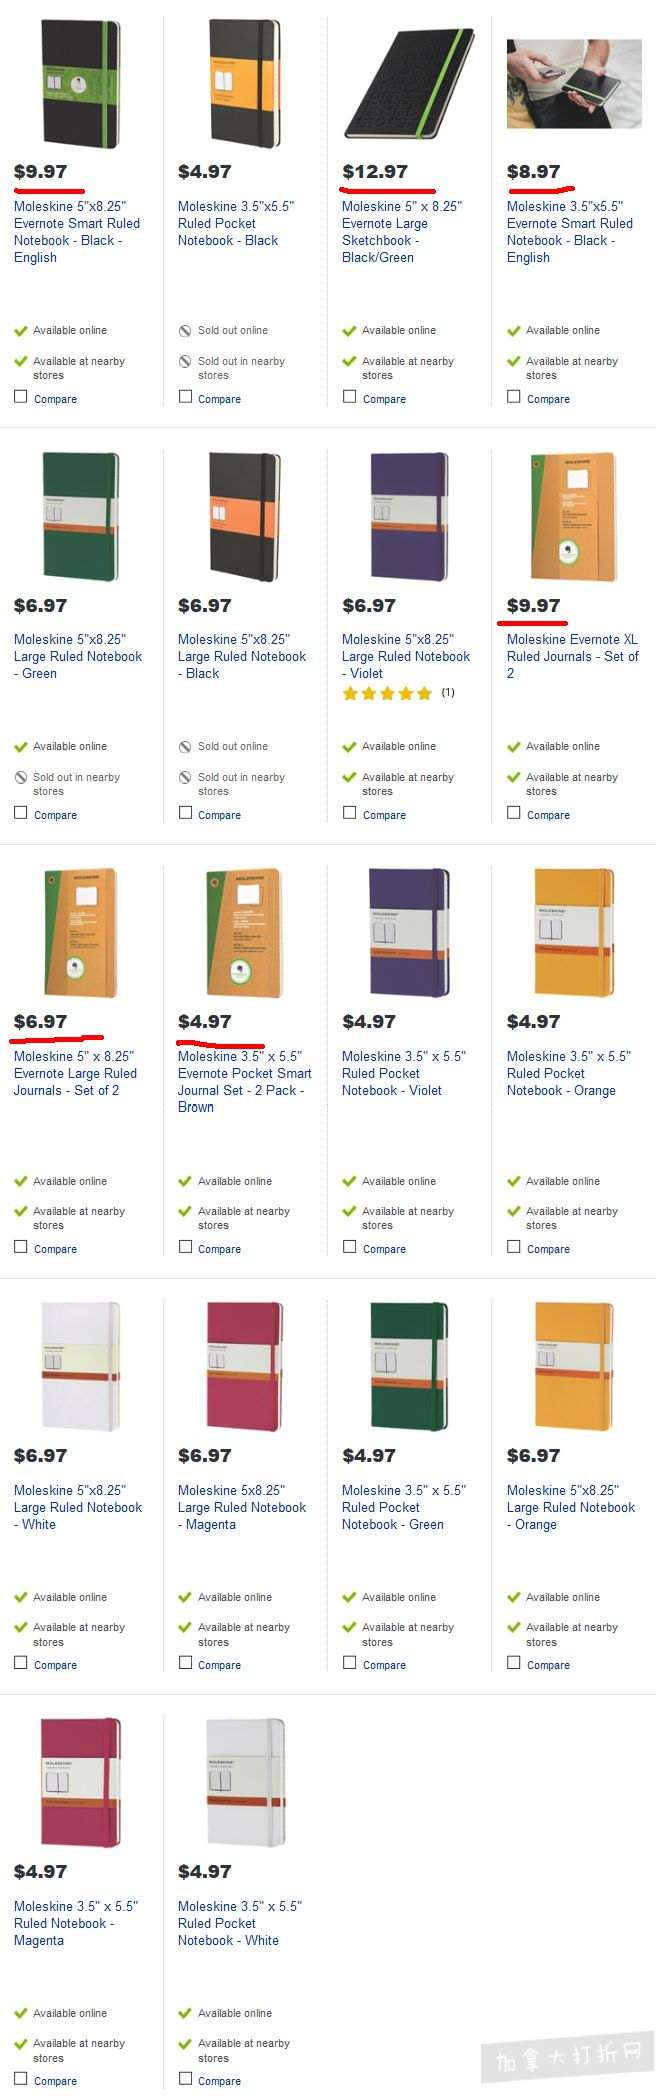
Task: Check Compare for Evernote Smart Ruled Notebook $9.97
Action: pos(20,397)
